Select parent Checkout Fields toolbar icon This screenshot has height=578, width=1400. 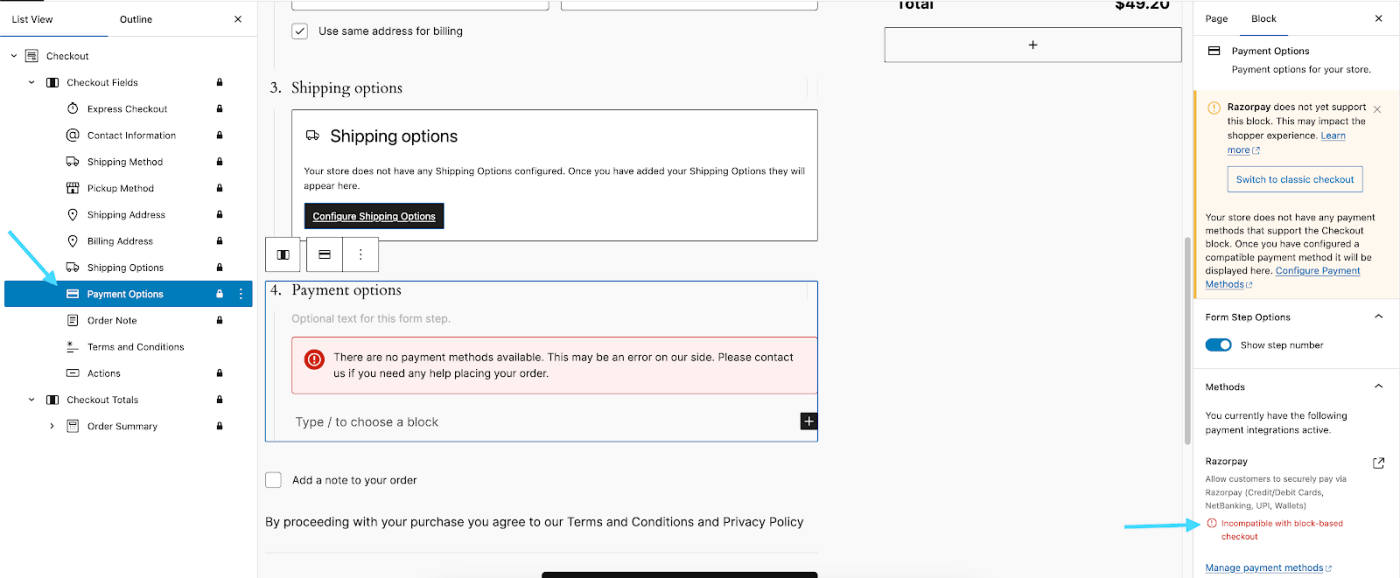(x=283, y=255)
